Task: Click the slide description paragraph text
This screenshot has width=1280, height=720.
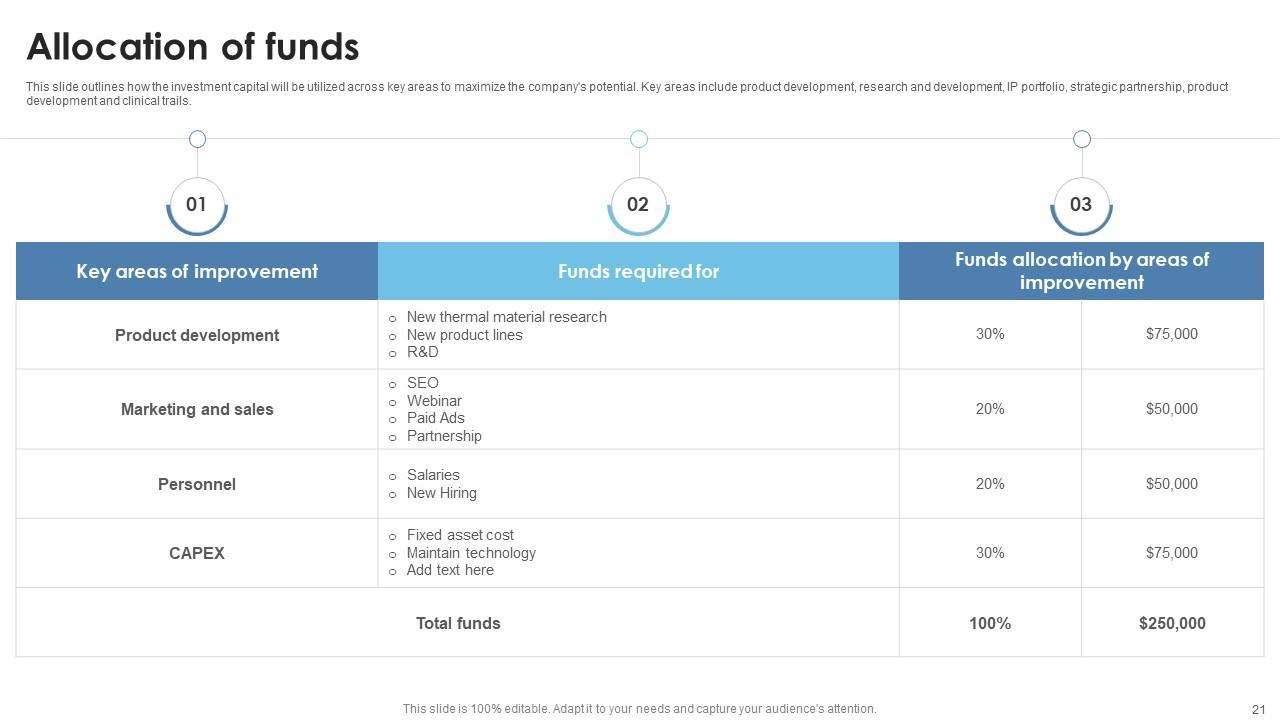Action: 626,94
